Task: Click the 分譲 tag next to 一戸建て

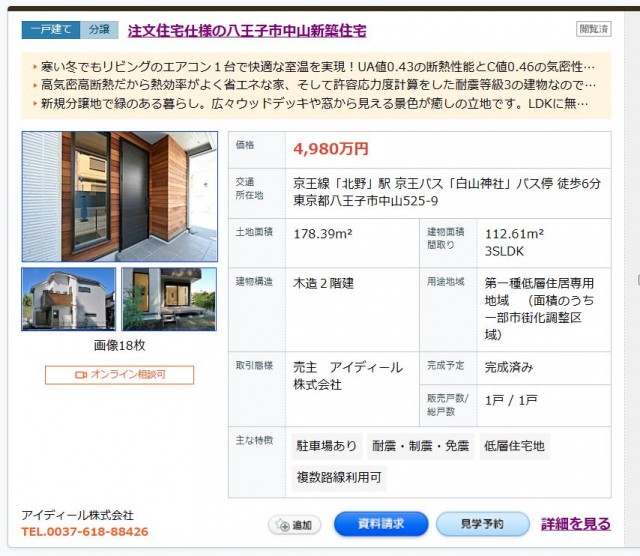Action: pos(98,30)
